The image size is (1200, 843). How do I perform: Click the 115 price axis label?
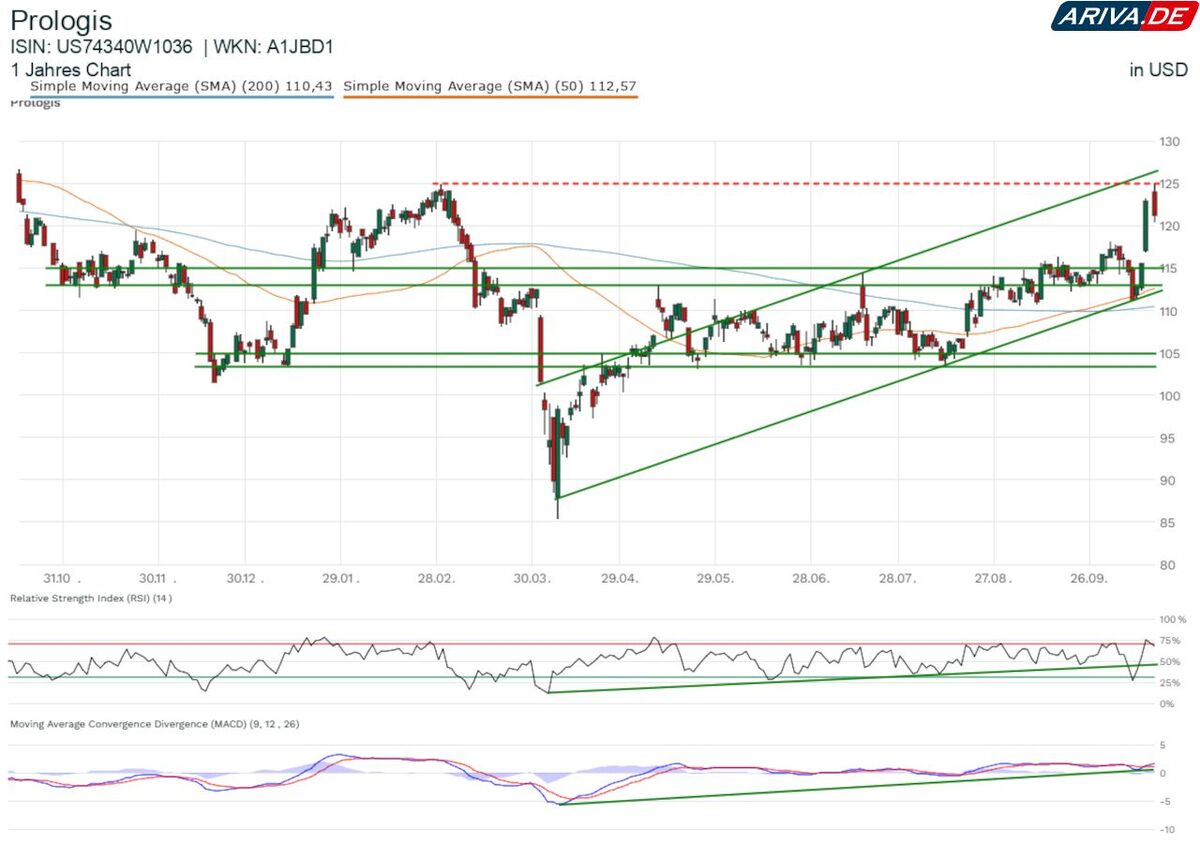1170,269
